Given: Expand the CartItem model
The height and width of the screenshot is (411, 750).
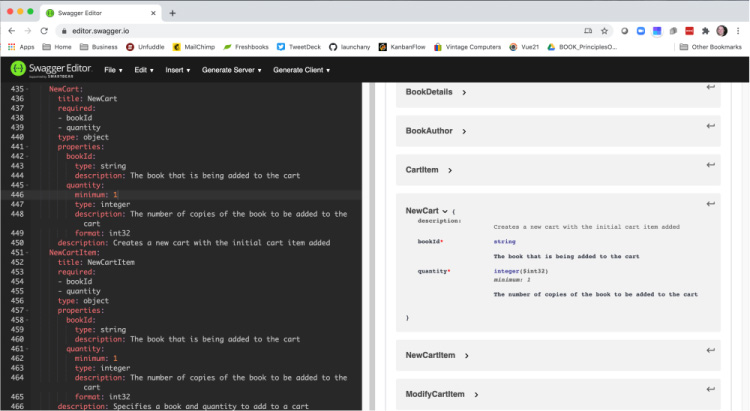Looking at the screenshot, I should click(x=429, y=170).
